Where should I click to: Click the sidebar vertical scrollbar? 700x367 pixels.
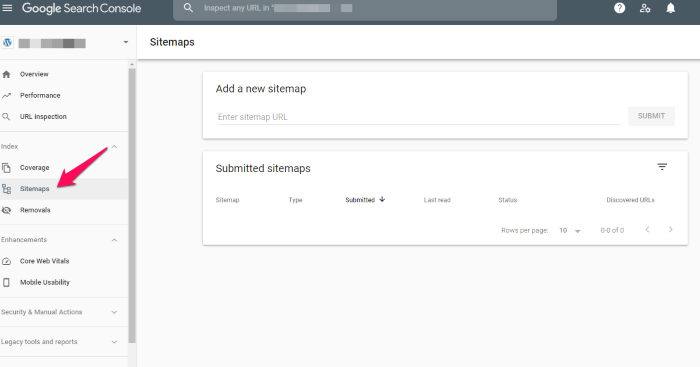132,206
